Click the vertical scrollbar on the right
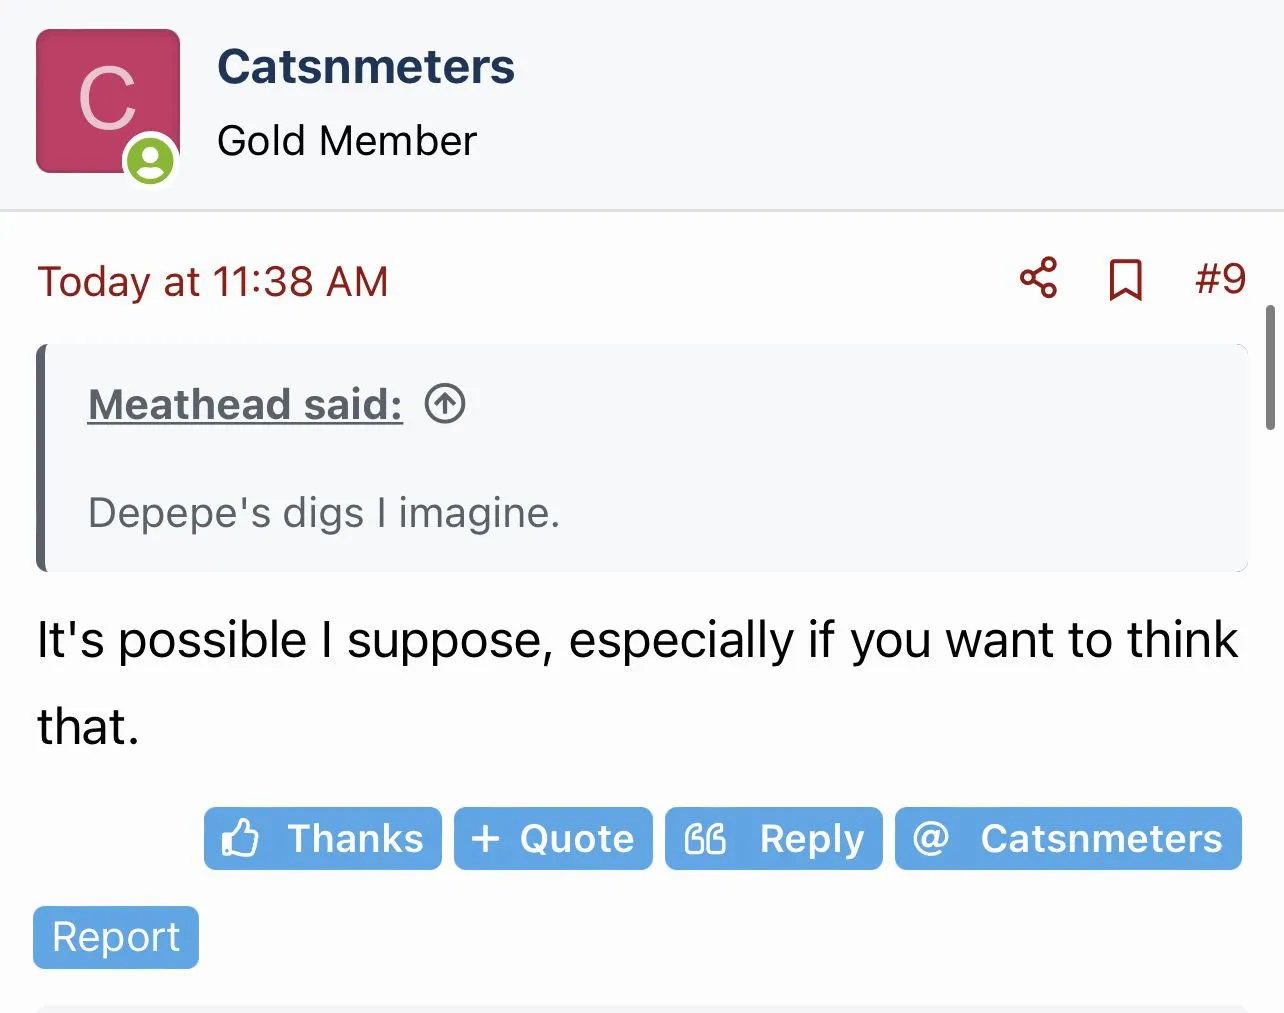This screenshot has height=1013, width=1284. (x=1270, y=367)
